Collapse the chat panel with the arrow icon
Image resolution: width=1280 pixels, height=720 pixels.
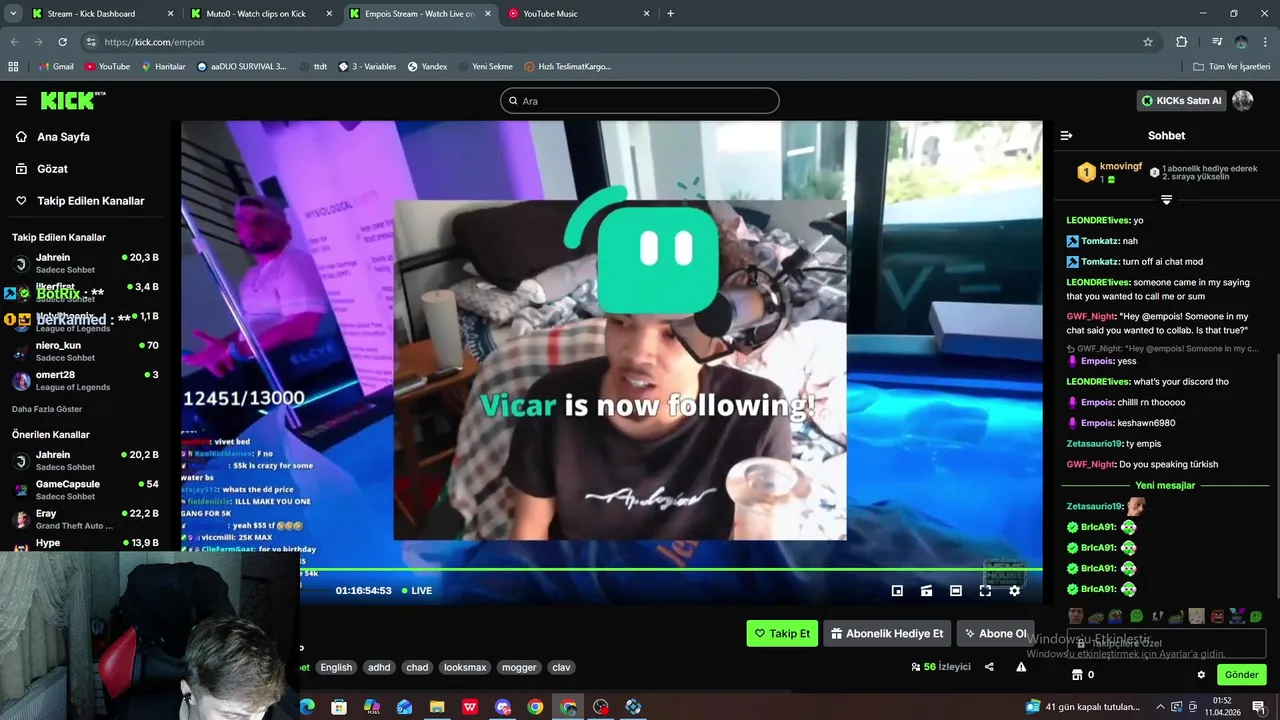[1066, 135]
